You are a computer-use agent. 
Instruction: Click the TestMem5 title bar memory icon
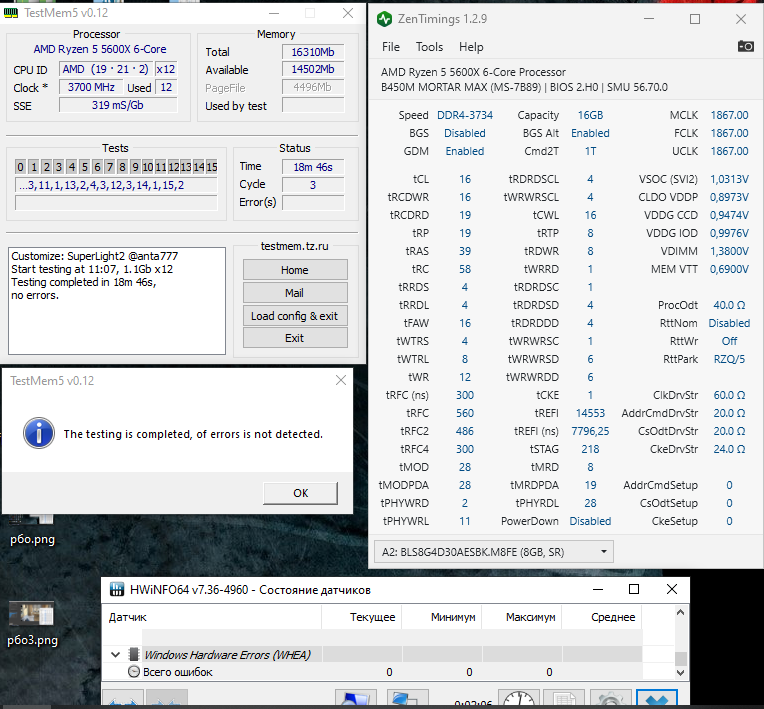pyautogui.click(x=11, y=13)
